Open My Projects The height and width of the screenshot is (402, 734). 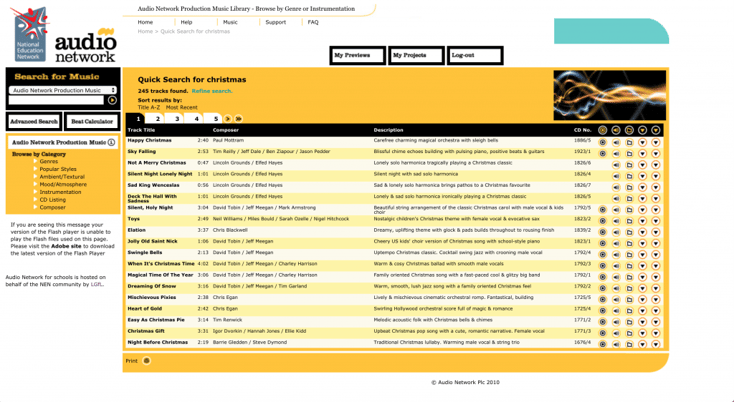coord(416,55)
